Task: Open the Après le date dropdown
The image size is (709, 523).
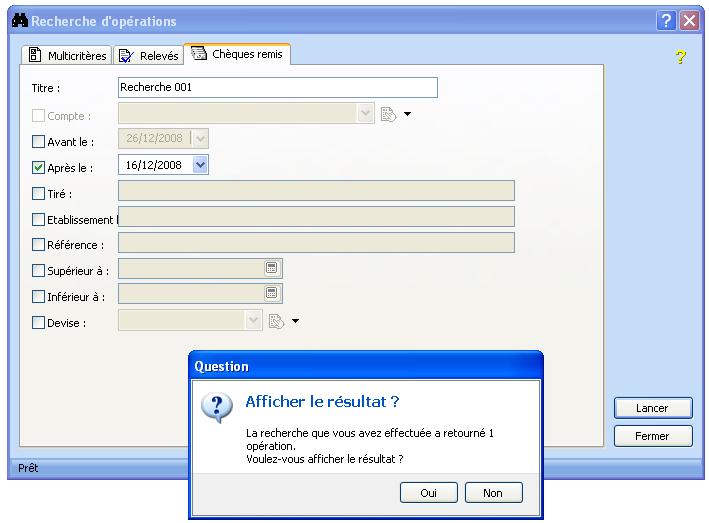Action: click(x=200, y=165)
